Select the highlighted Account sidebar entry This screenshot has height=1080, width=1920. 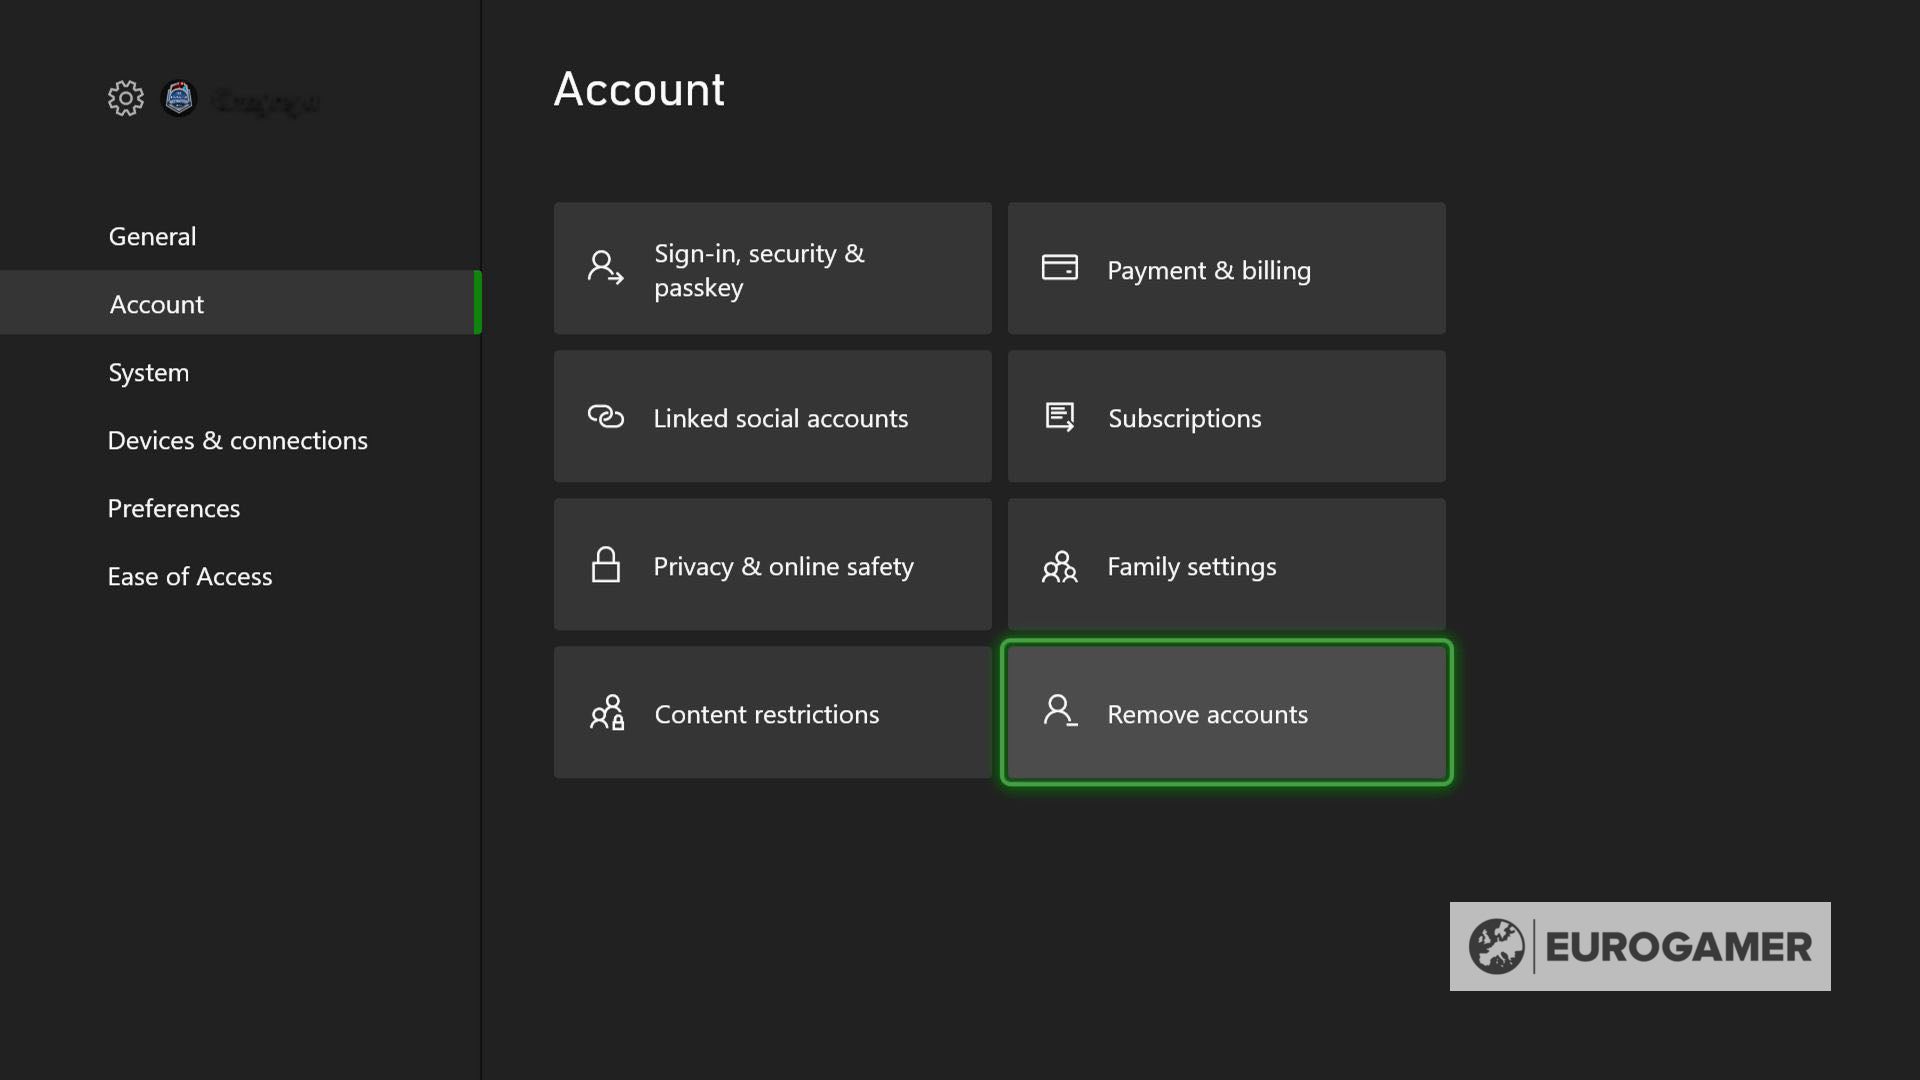156,304
